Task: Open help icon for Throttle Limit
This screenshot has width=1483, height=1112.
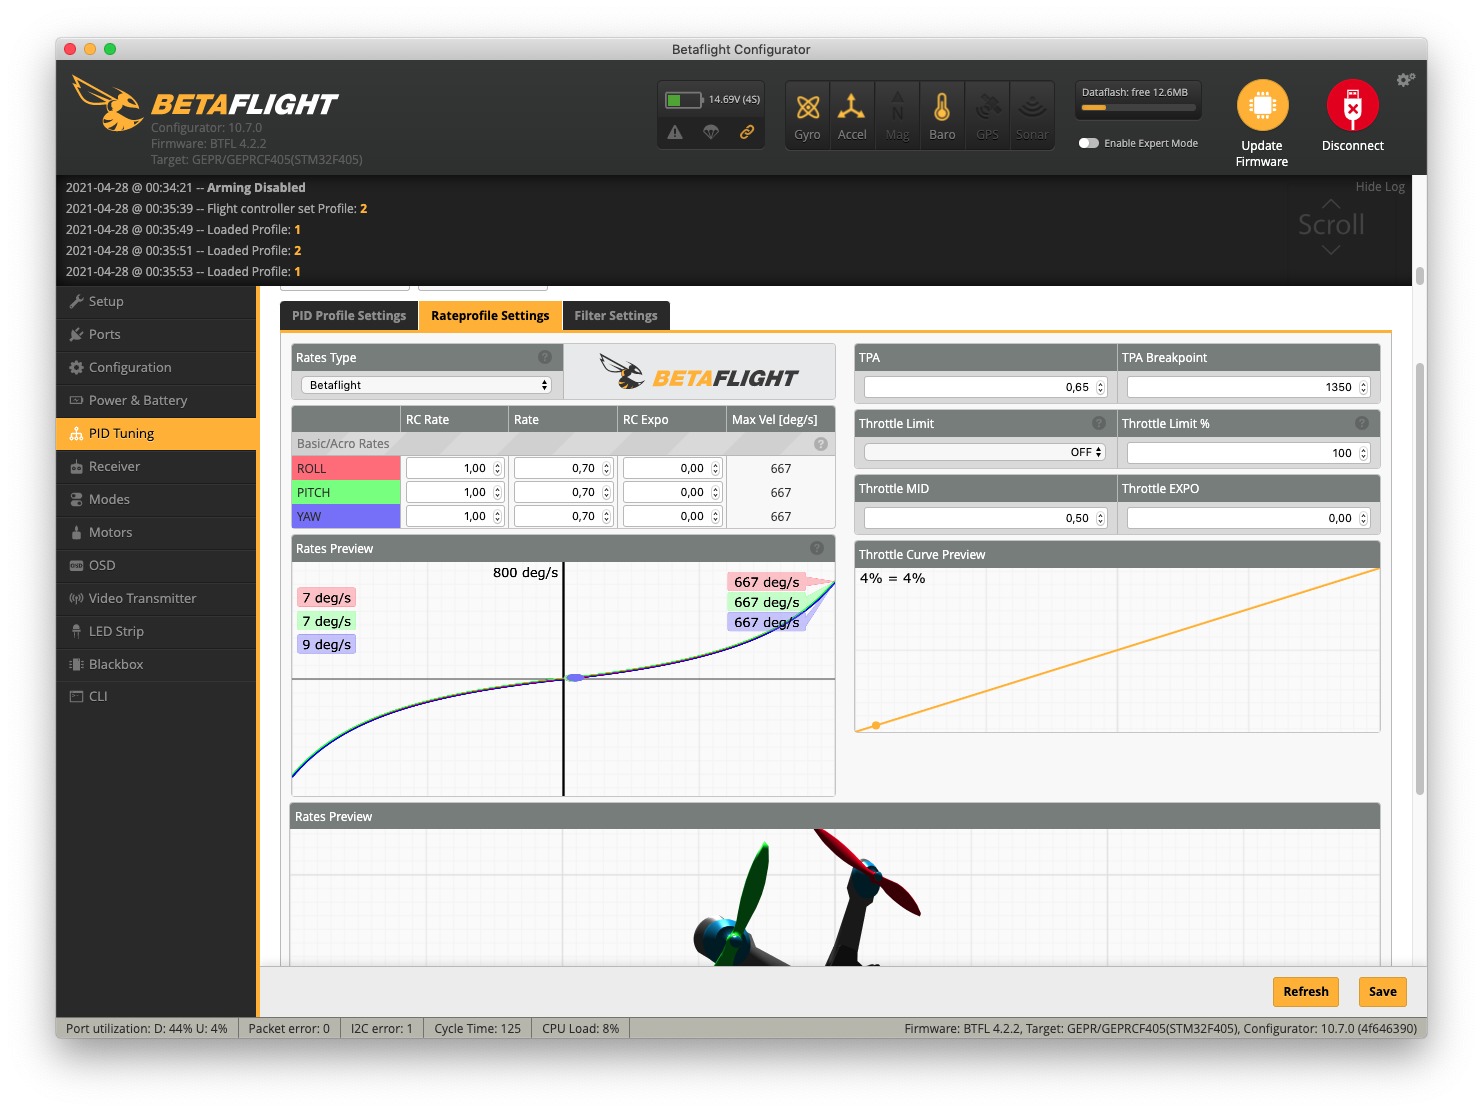Action: [x=1099, y=423]
